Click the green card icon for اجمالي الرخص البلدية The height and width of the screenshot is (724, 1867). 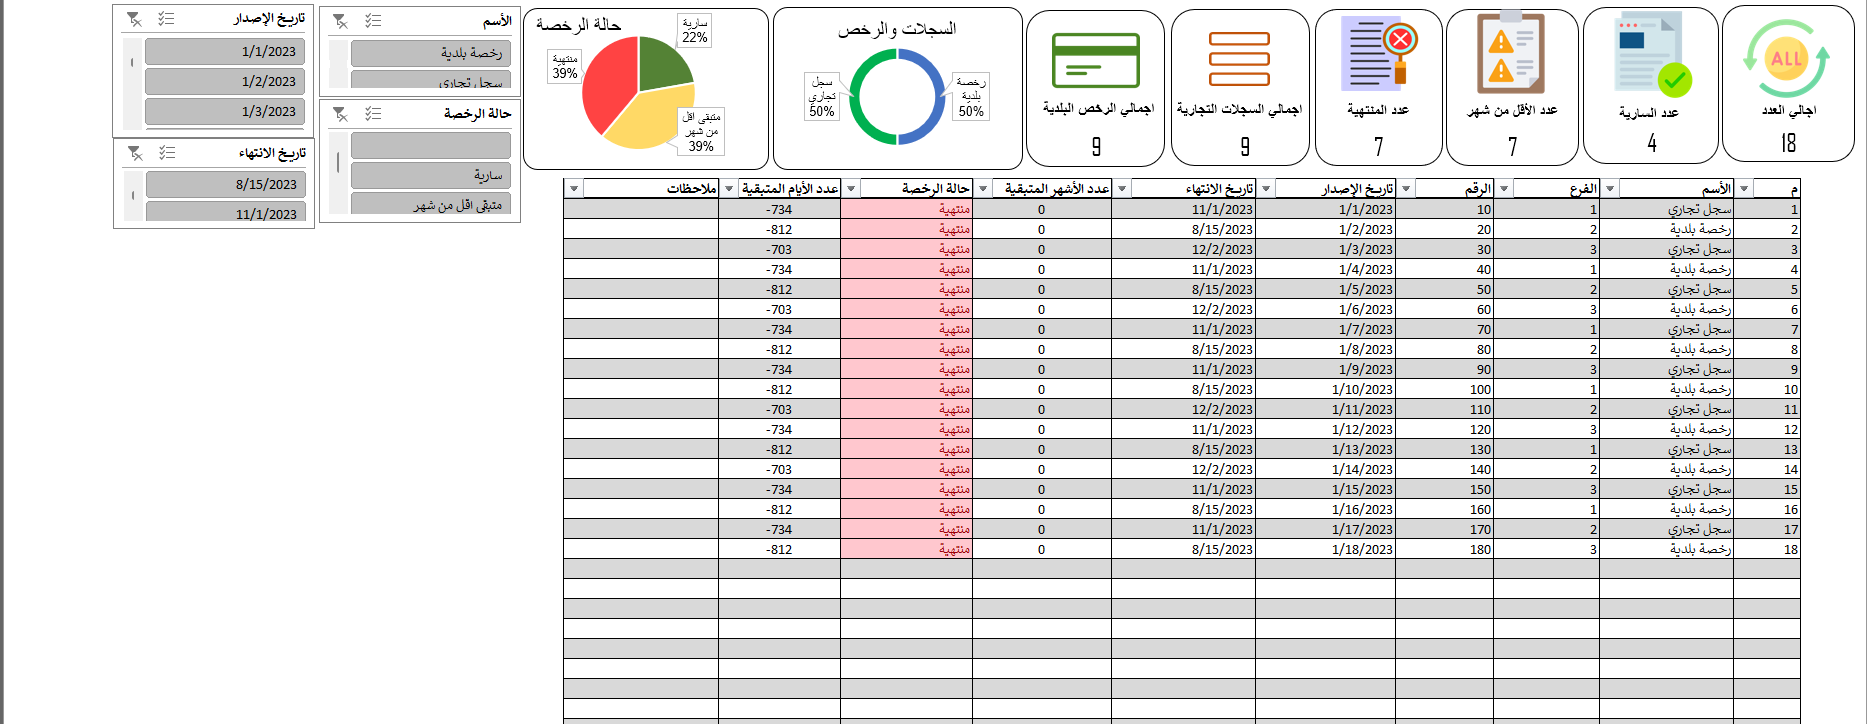(x=1095, y=60)
